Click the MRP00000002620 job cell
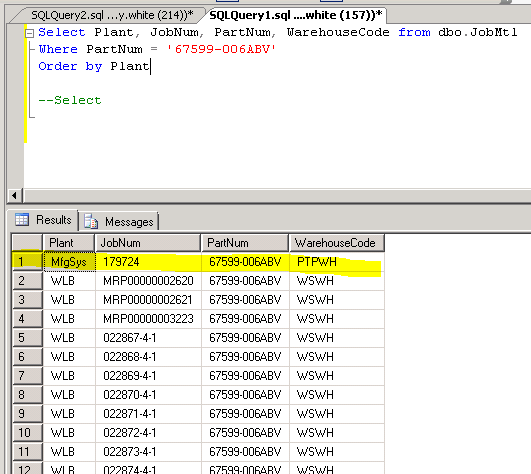Image resolution: width=531 pixels, height=474 pixels. point(148,281)
